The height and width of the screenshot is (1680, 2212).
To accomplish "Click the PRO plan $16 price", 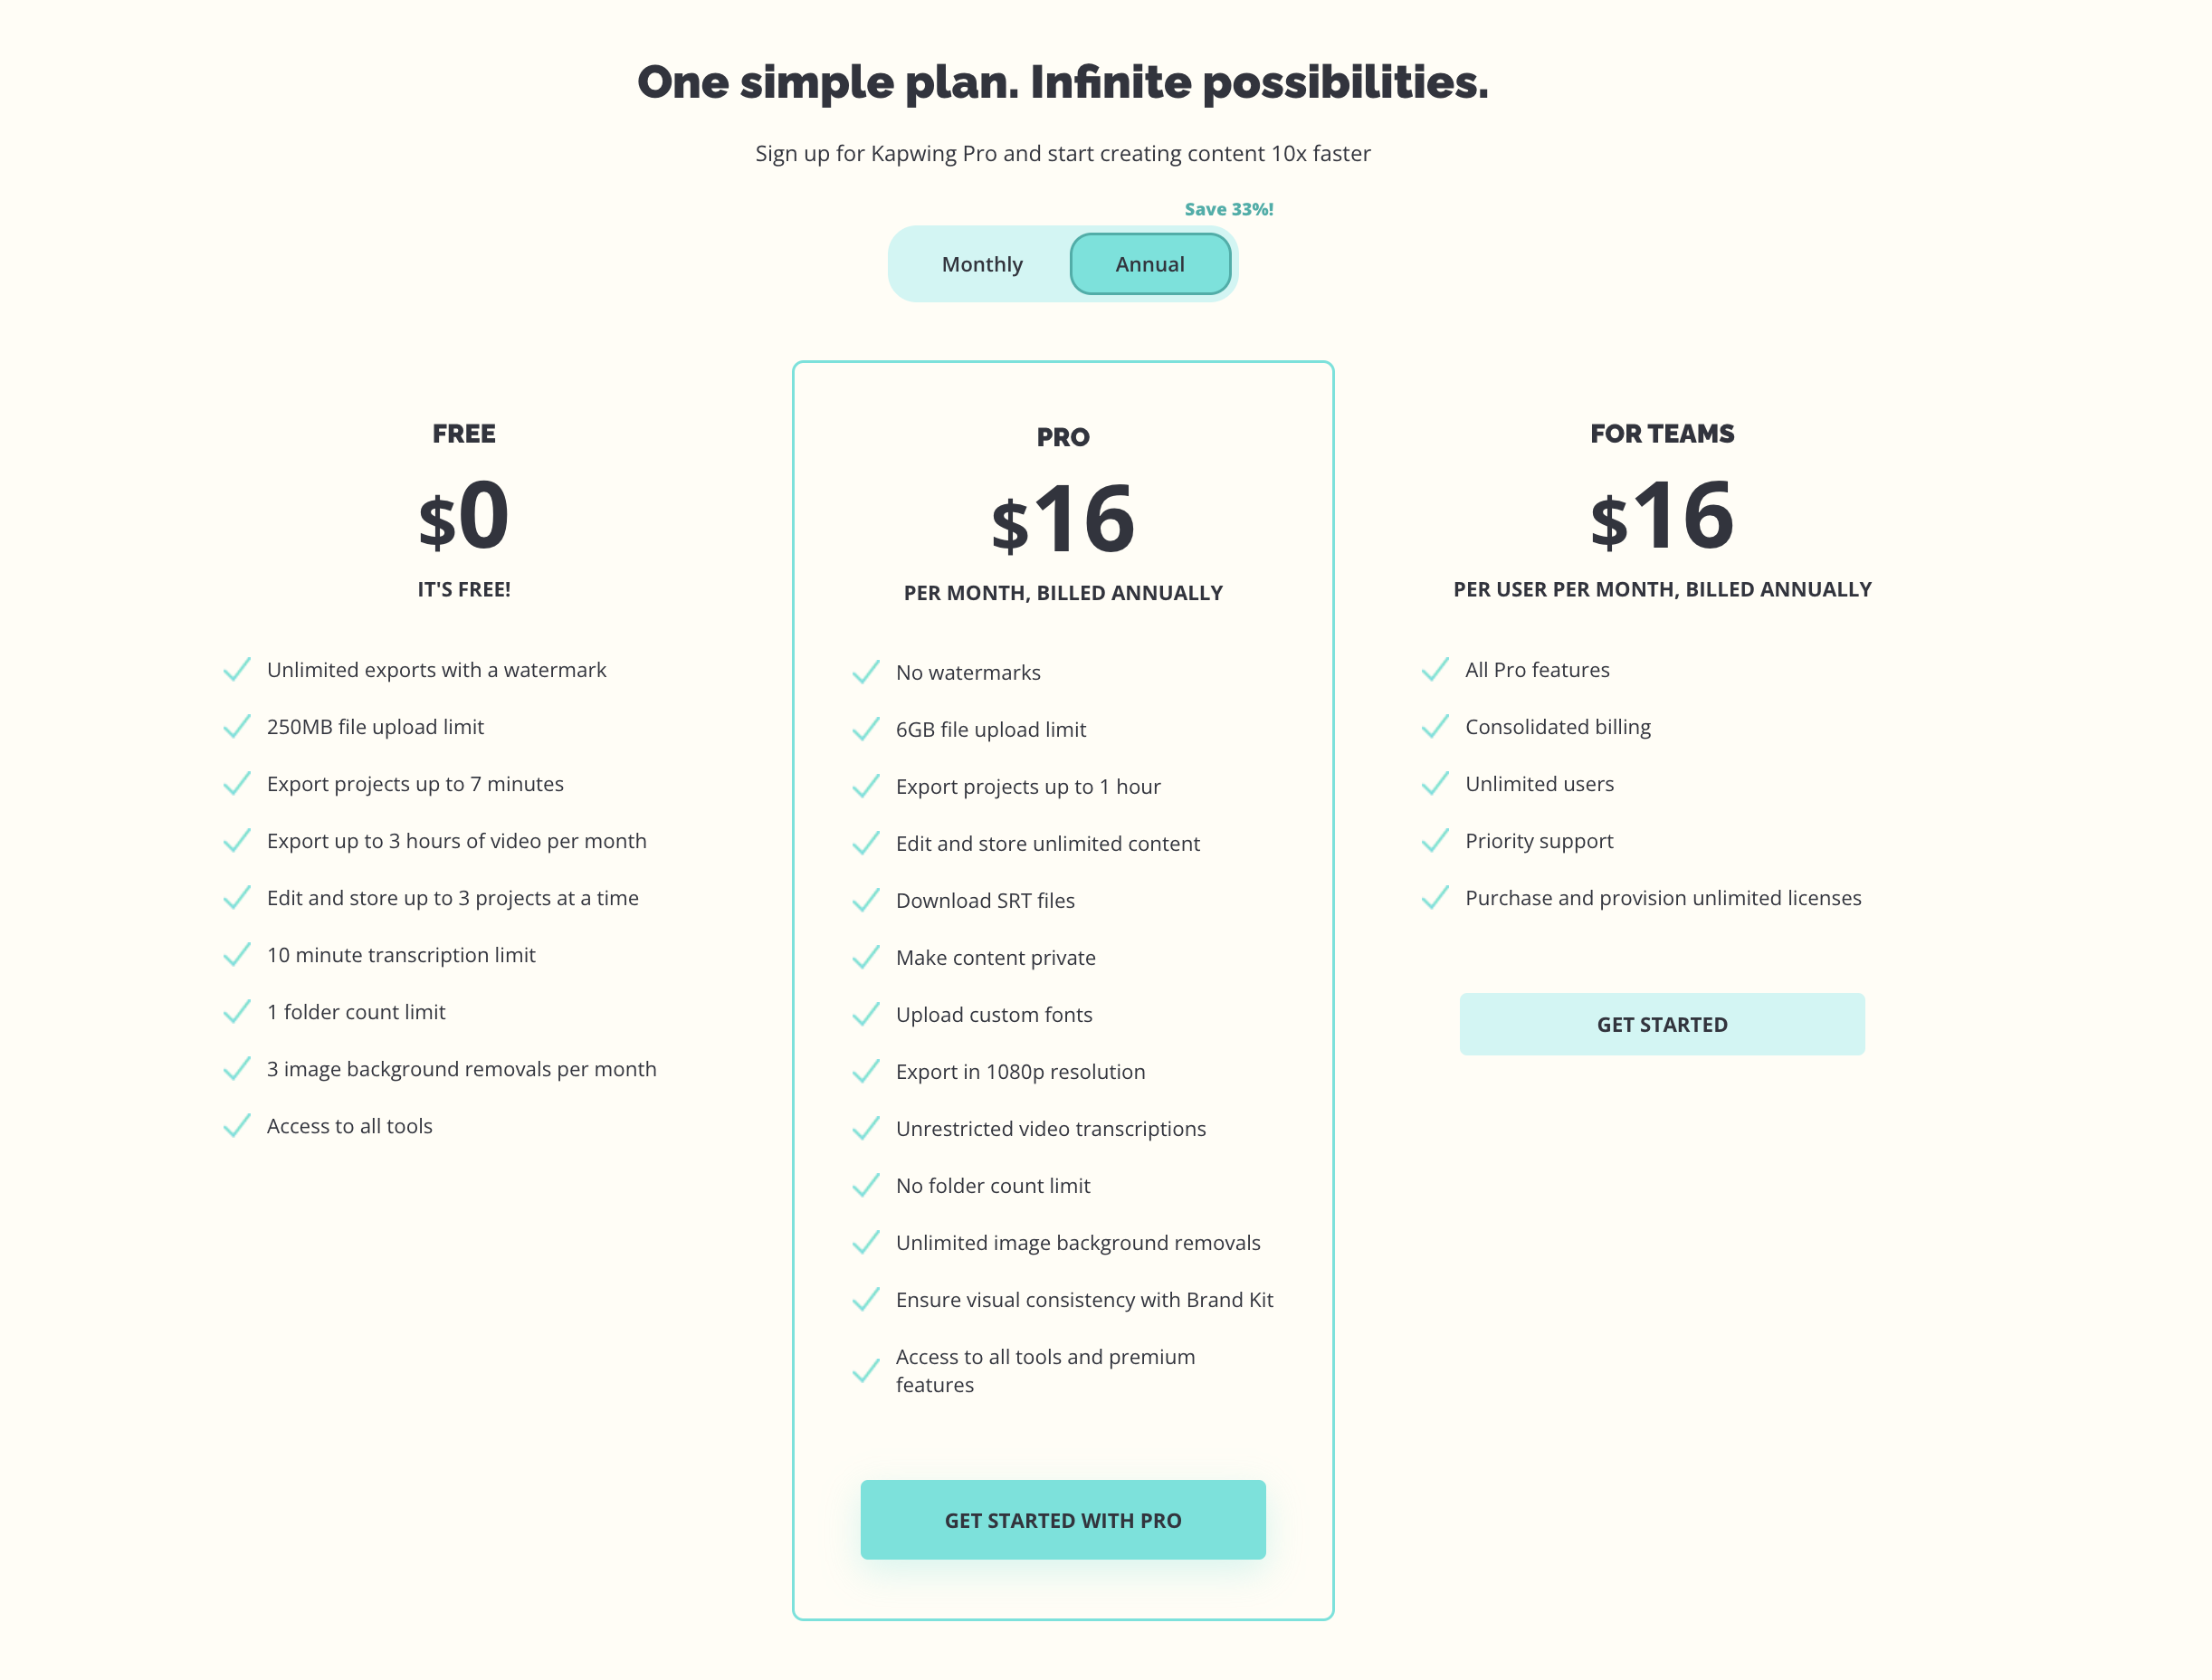I will pyautogui.click(x=1062, y=520).
